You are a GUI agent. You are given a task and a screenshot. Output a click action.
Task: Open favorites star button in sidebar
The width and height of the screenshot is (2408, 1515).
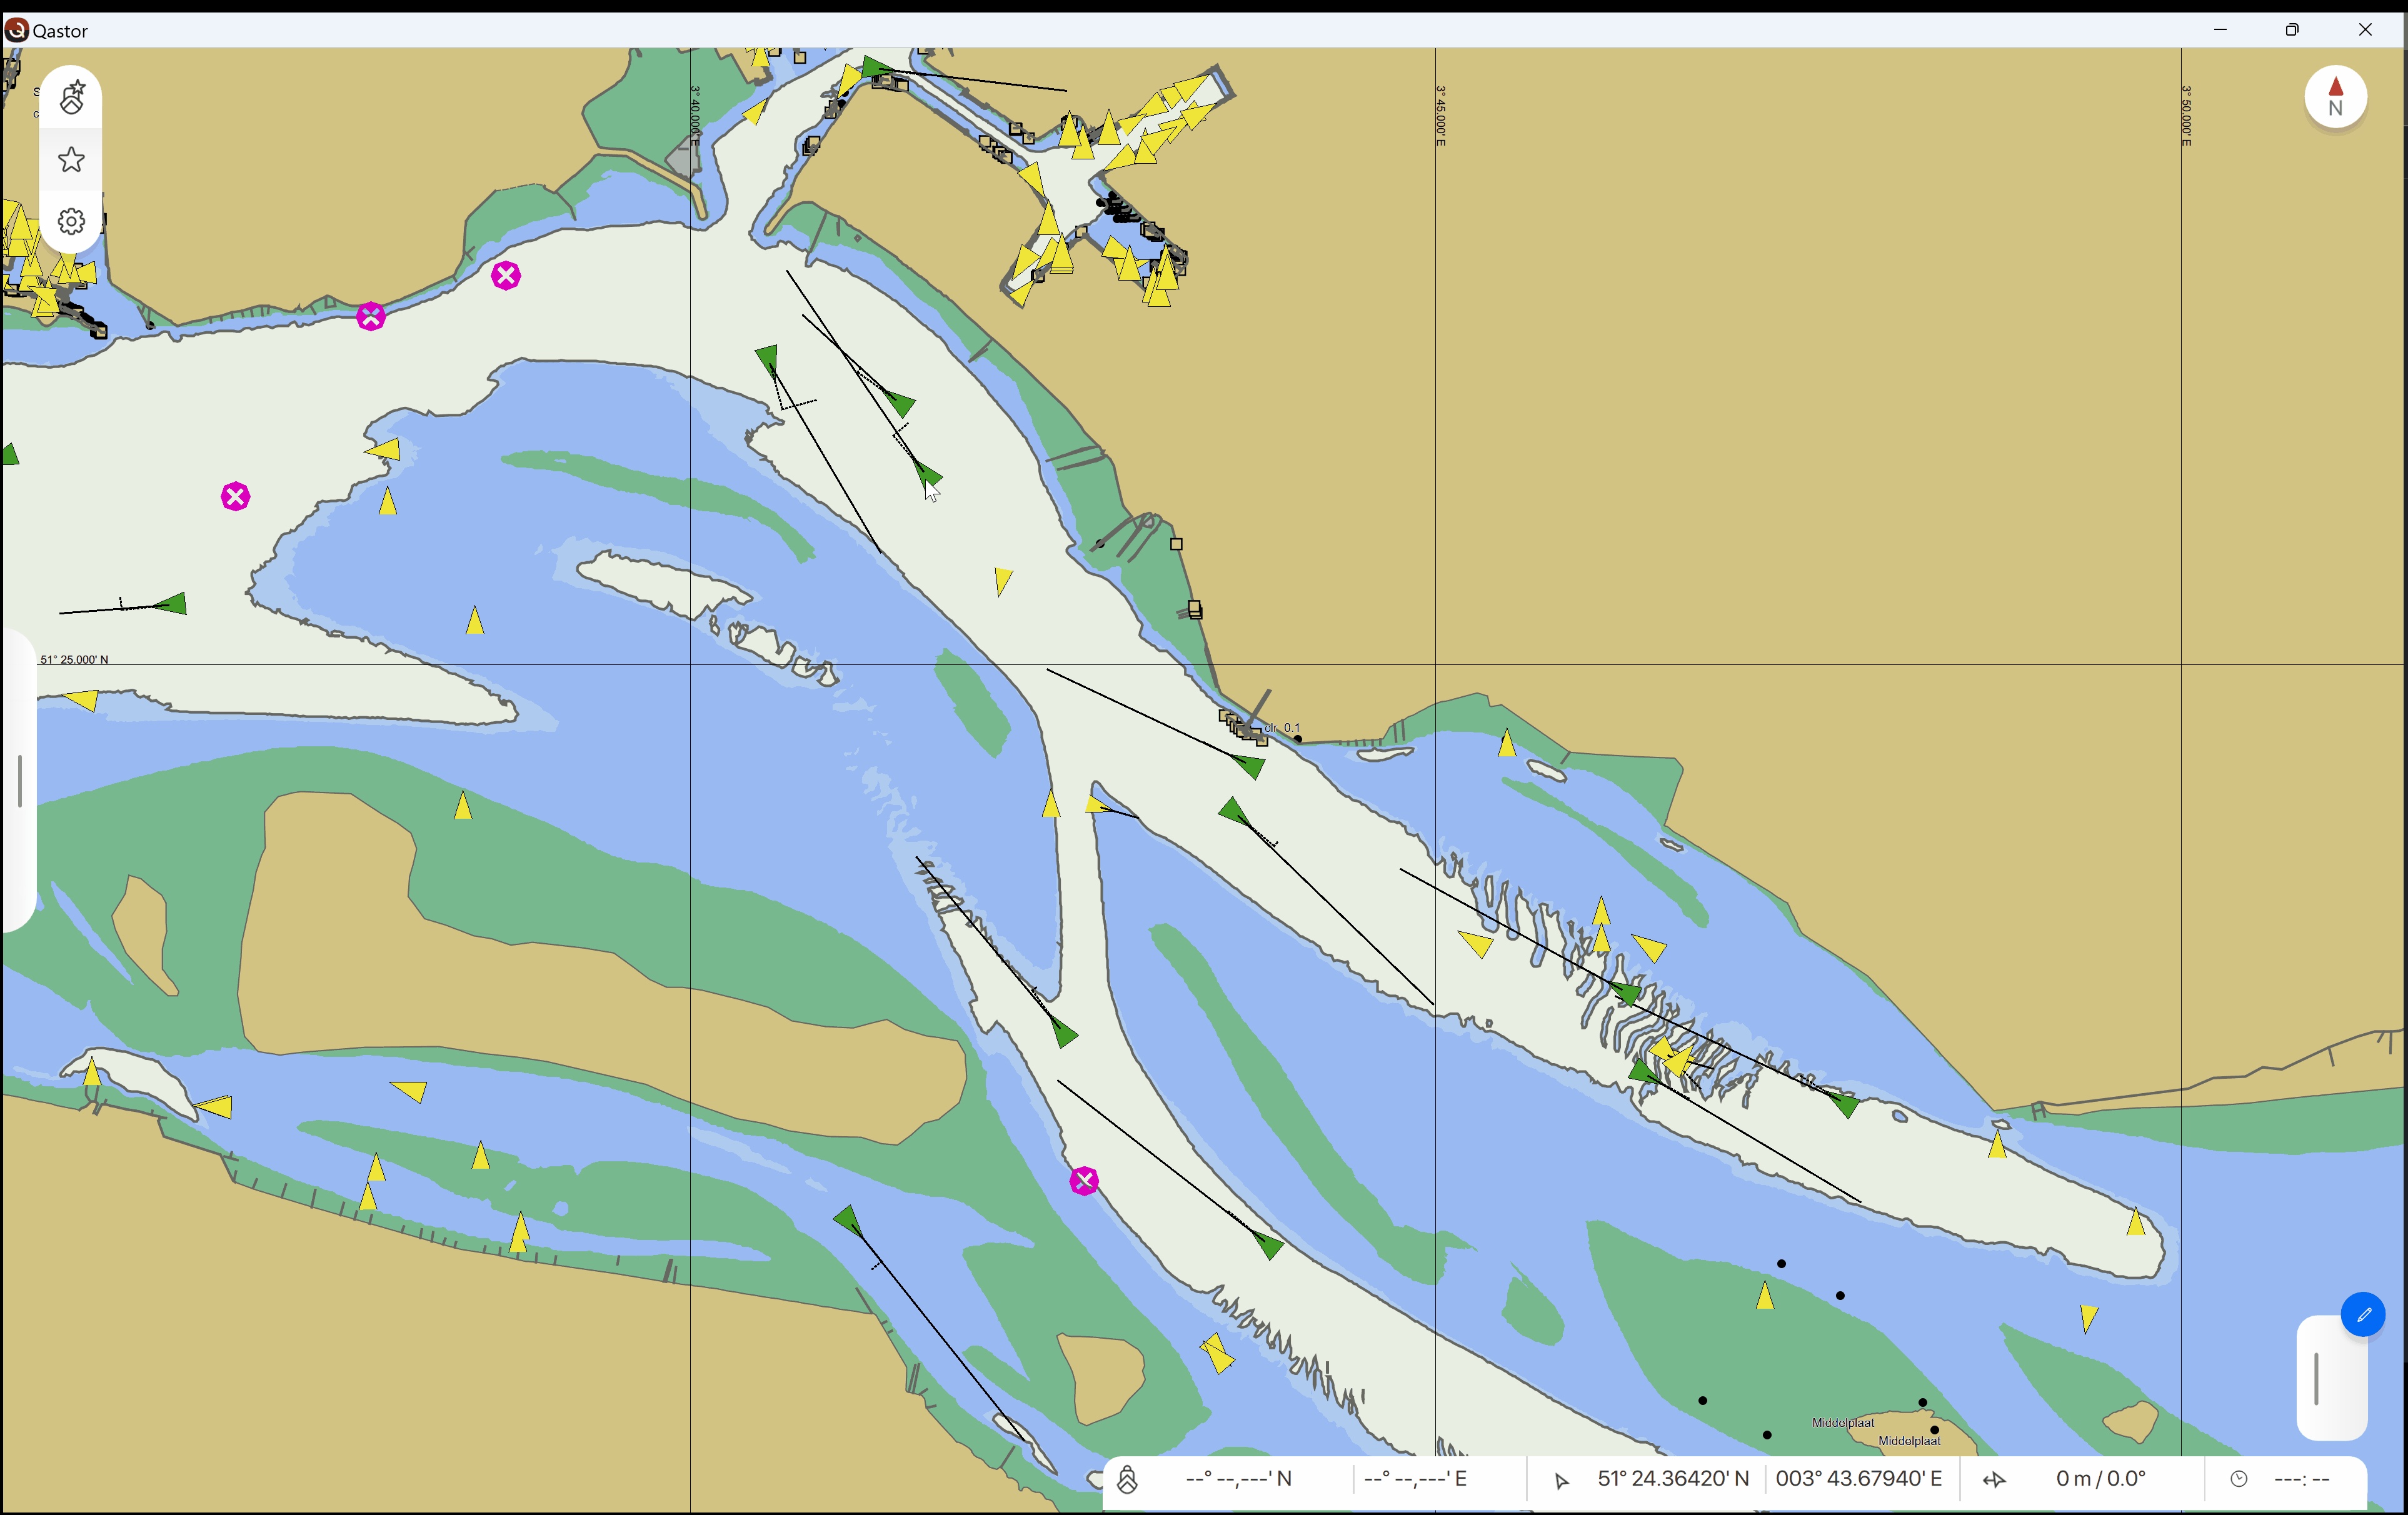71,160
